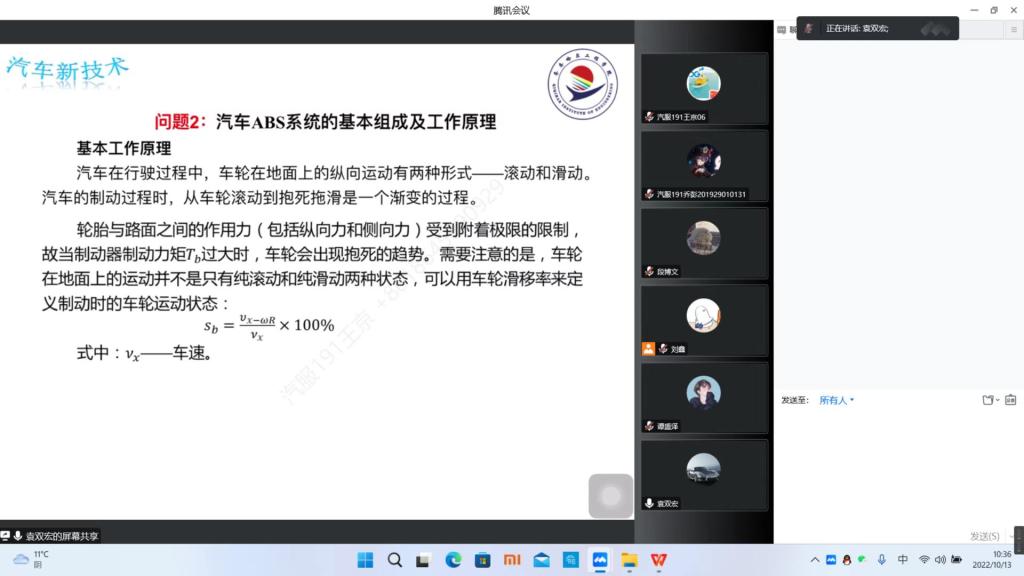Click the floating gray round button on slide
Image resolution: width=1024 pixels, height=576 pixels.
click(610, 496)
